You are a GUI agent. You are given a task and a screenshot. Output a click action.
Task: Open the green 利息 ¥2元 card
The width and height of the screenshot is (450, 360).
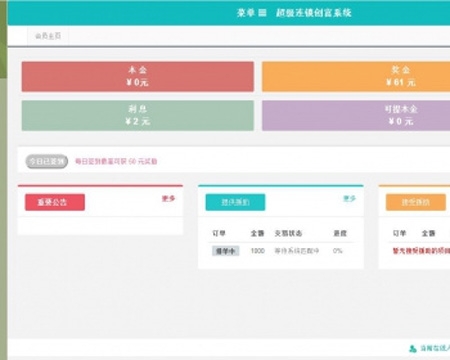click(138, 115)
